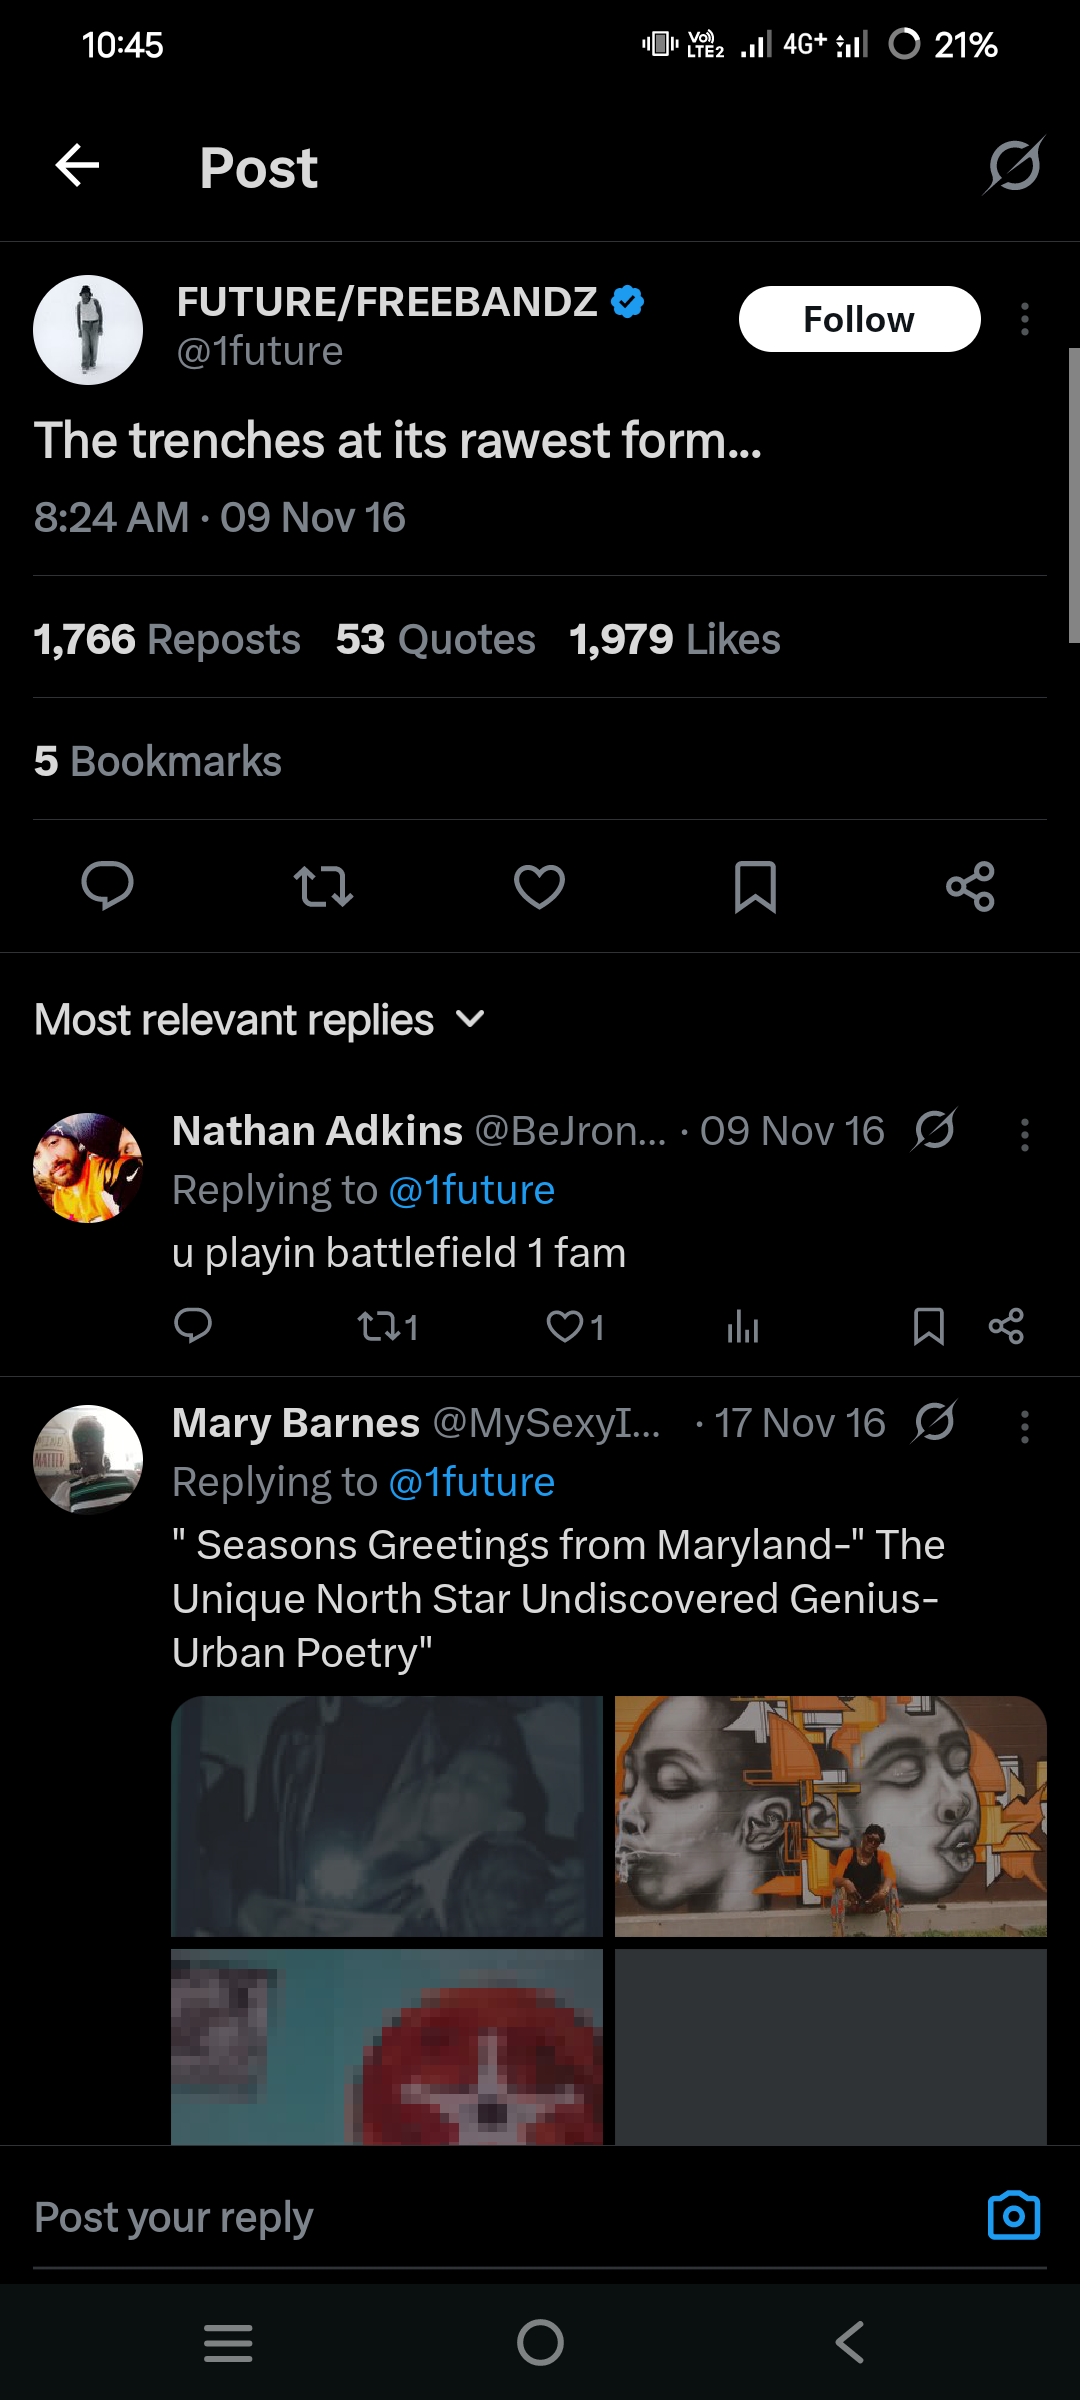Screen dimensions: 1080x2400
Task: Open the 53 Quotes list
Action: click(435, 640)
